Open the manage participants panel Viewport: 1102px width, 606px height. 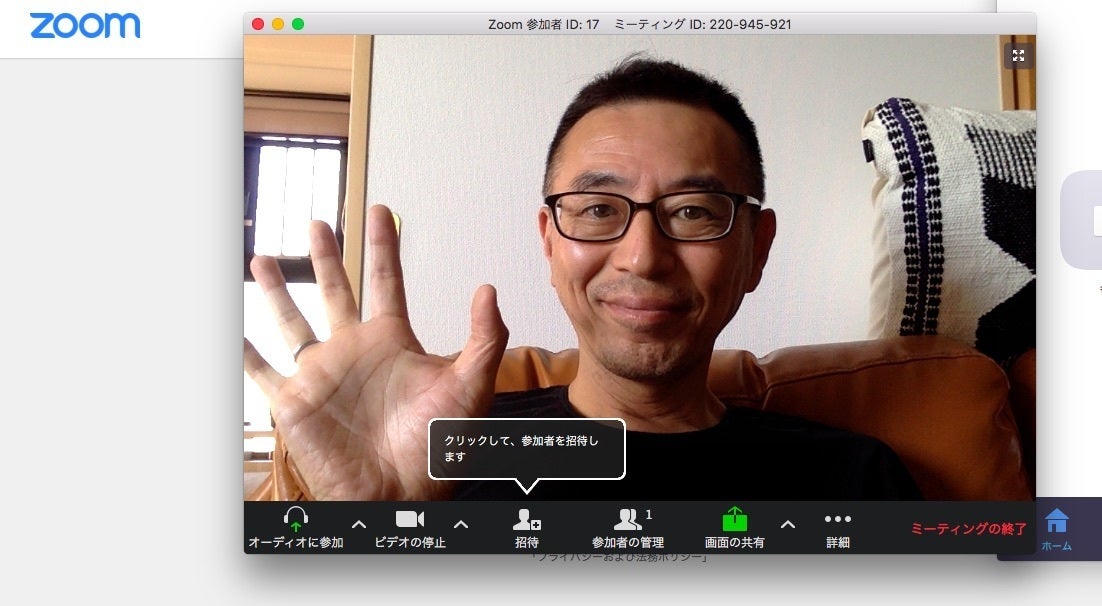628,519
